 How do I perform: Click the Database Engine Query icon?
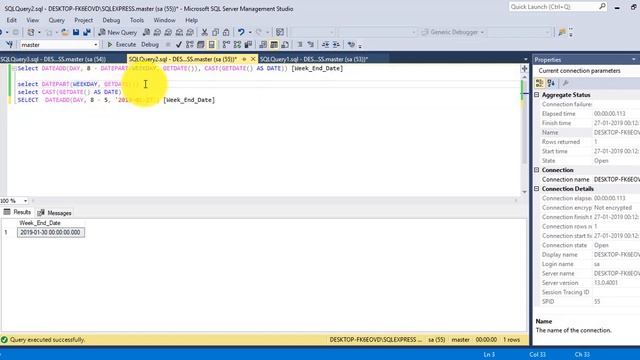click(x=146, y=32)
